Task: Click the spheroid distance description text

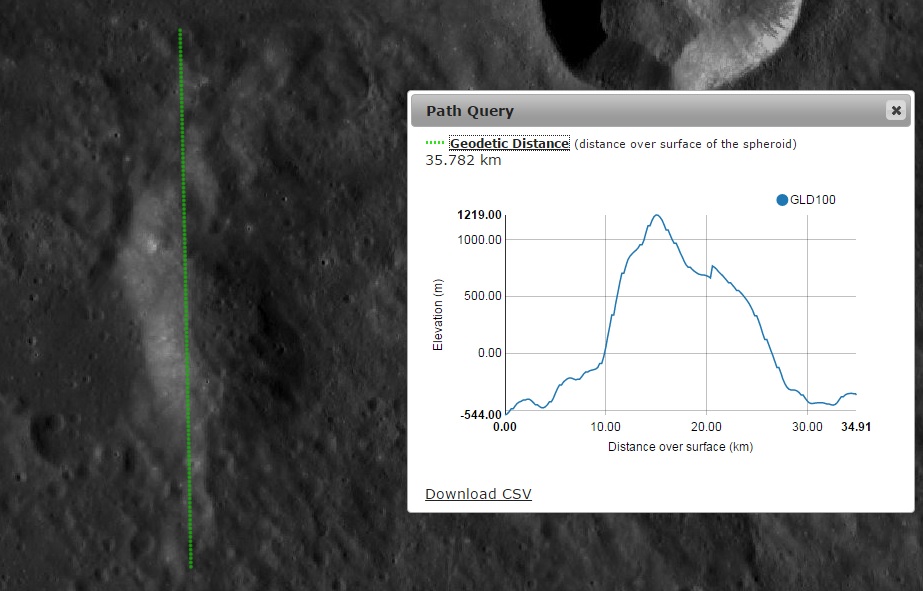Action: tap(685, 144)
